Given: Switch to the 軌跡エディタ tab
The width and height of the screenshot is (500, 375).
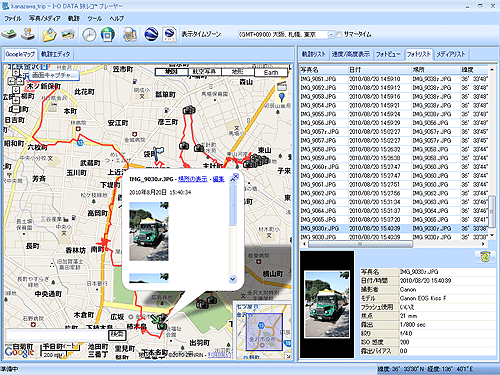Looking at the screenshot, I should (x=55, y=54).
